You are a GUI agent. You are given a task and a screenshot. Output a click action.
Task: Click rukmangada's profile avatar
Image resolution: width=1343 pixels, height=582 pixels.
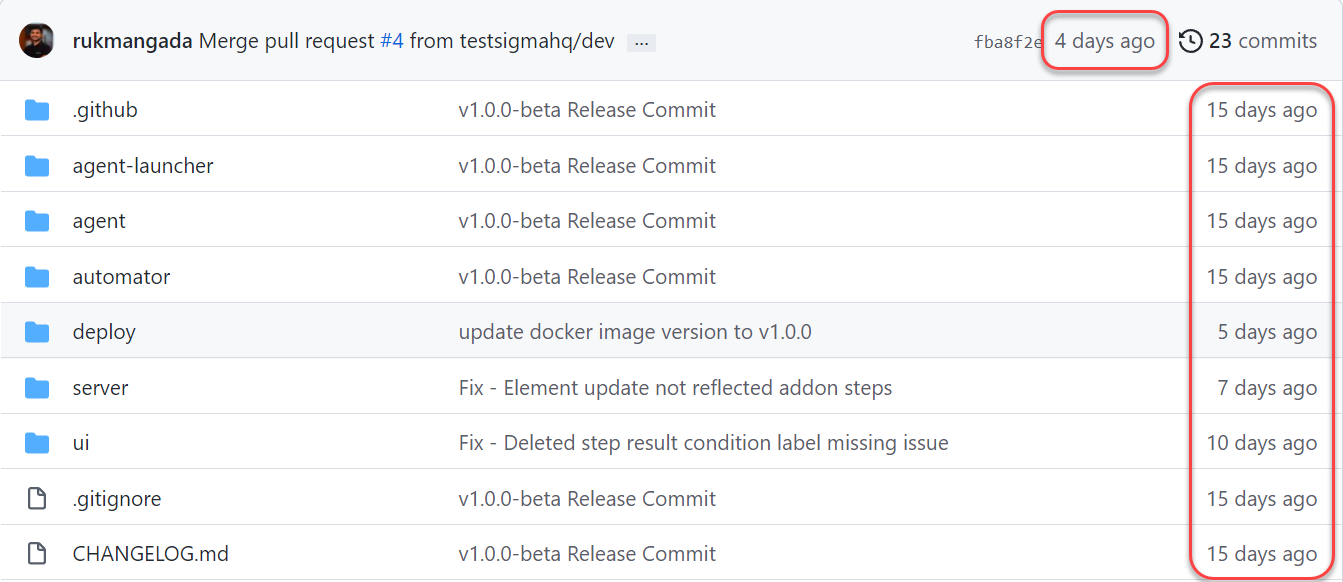pos(37,41)
